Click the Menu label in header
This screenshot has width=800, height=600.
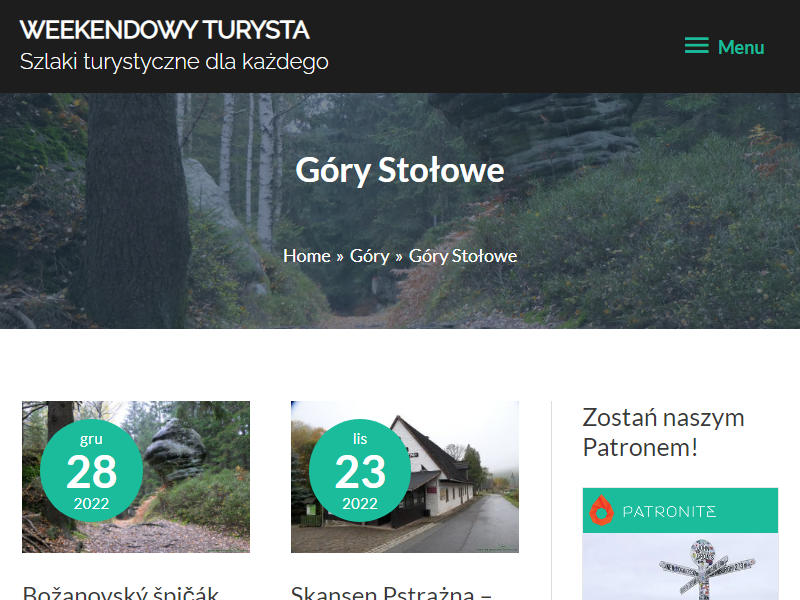click(741, 47)
